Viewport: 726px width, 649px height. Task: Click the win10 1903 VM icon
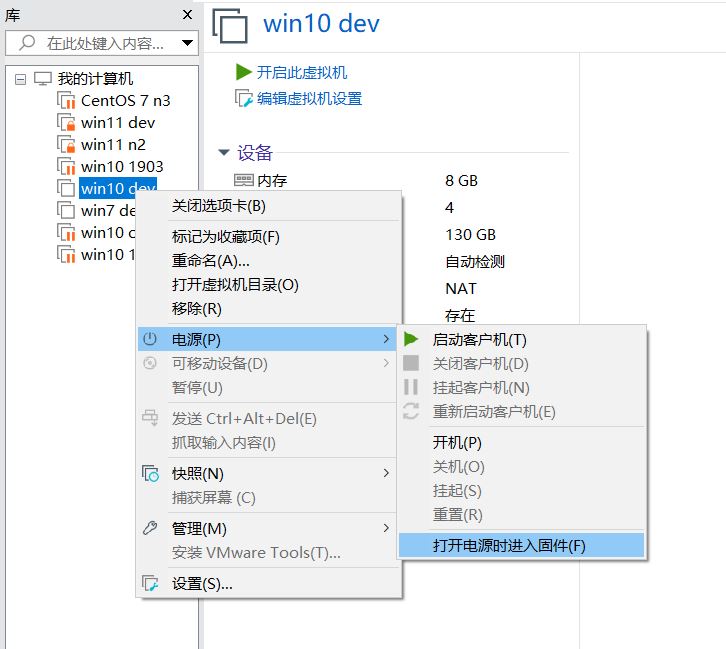pos(66,166)
